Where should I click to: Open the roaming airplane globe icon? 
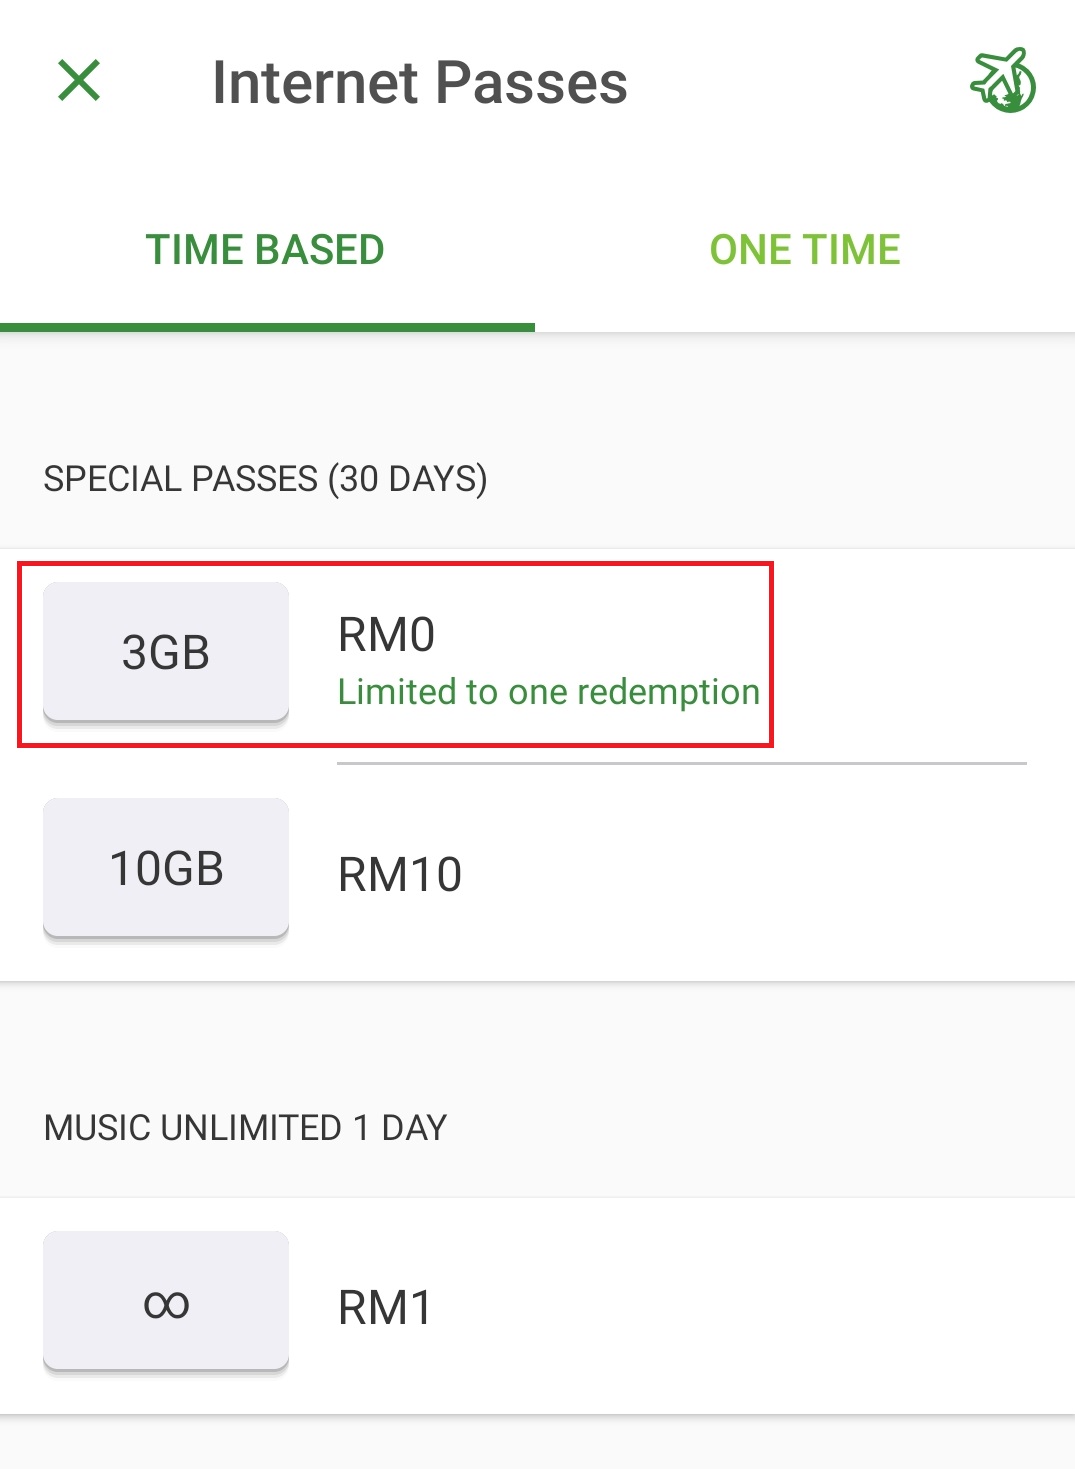click(x=1002, y=81)
